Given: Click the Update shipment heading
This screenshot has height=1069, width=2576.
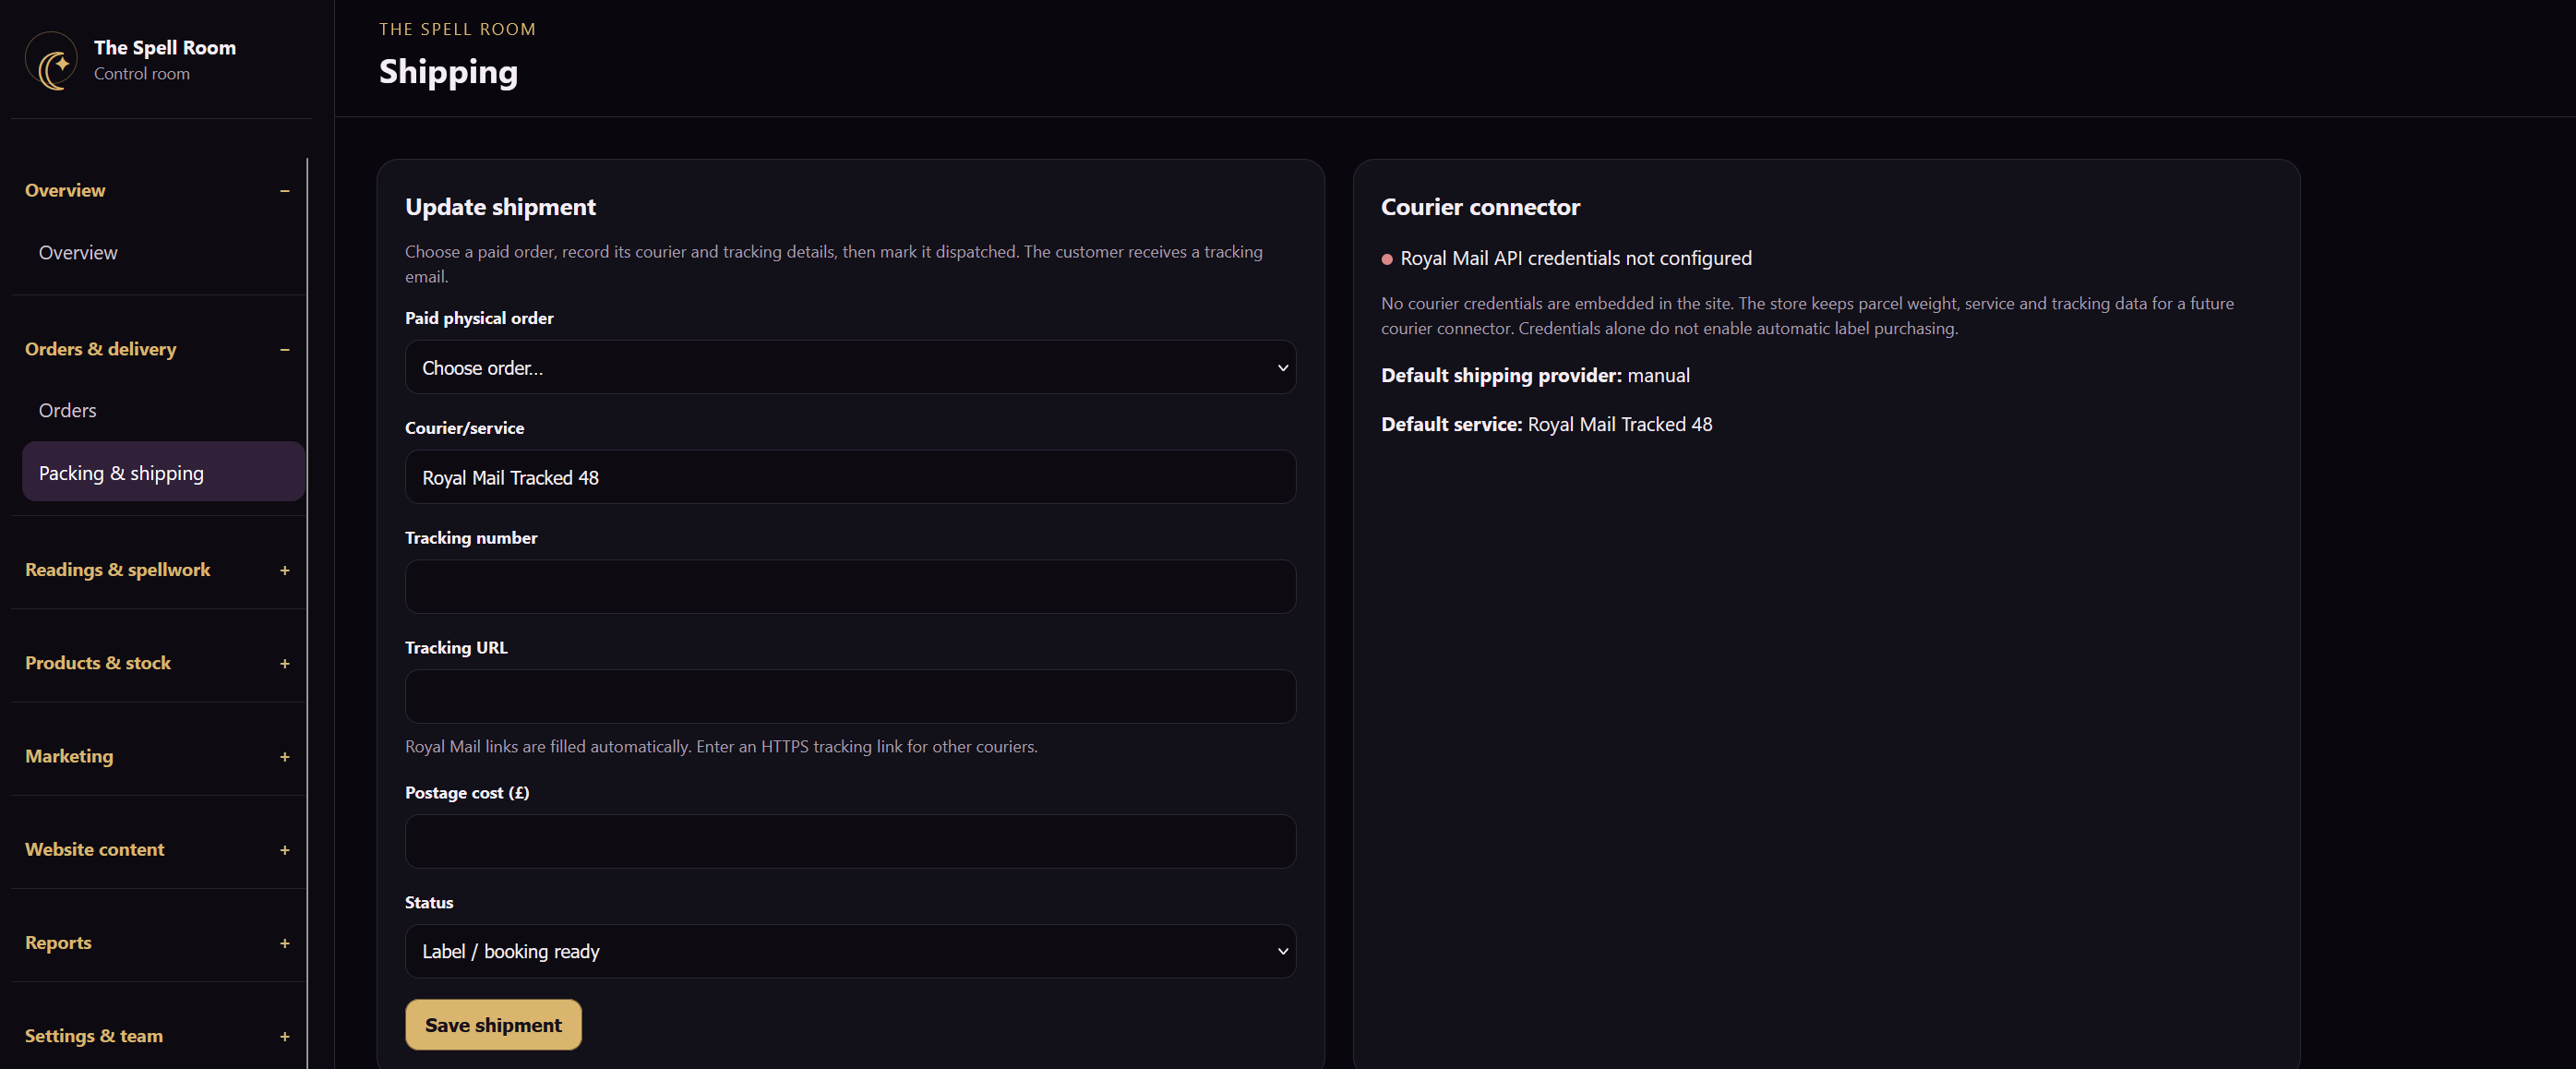Looking at the screenshot, I should (500, 207).
